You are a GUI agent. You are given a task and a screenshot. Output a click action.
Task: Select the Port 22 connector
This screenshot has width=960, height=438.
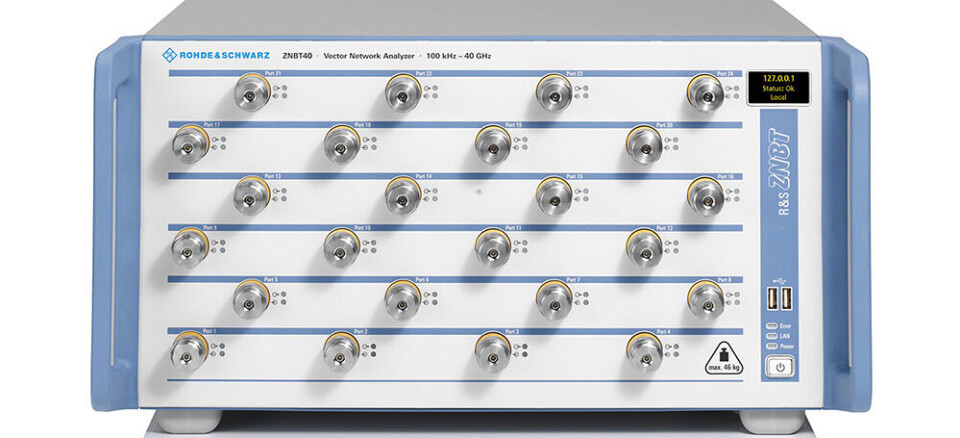point(402,93)
